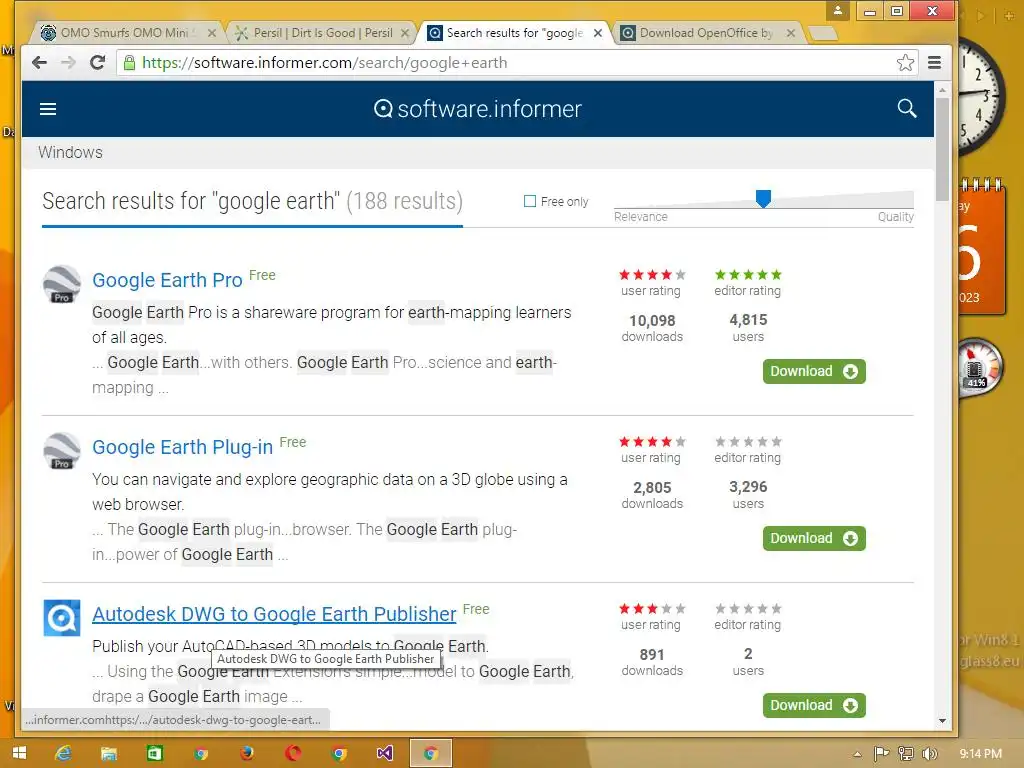Launch Internet Explorer from taskbar
This screenshot has width=1024, height=768.
tap(63, 754)
